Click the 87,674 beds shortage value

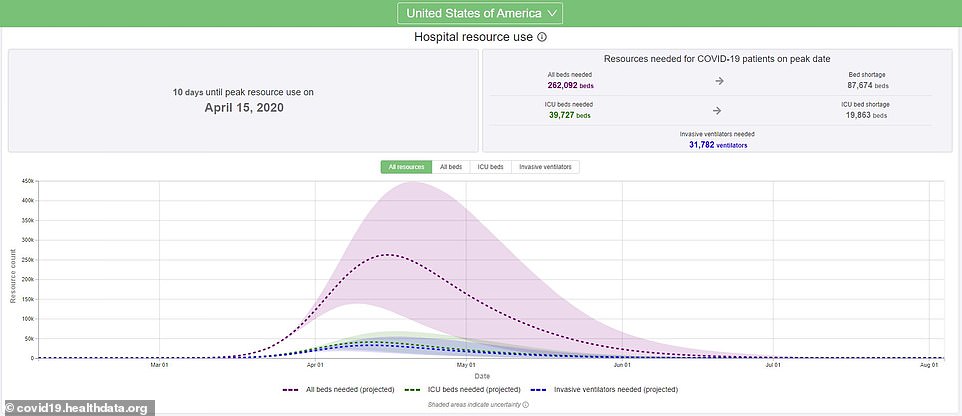[x=866, y=85]
